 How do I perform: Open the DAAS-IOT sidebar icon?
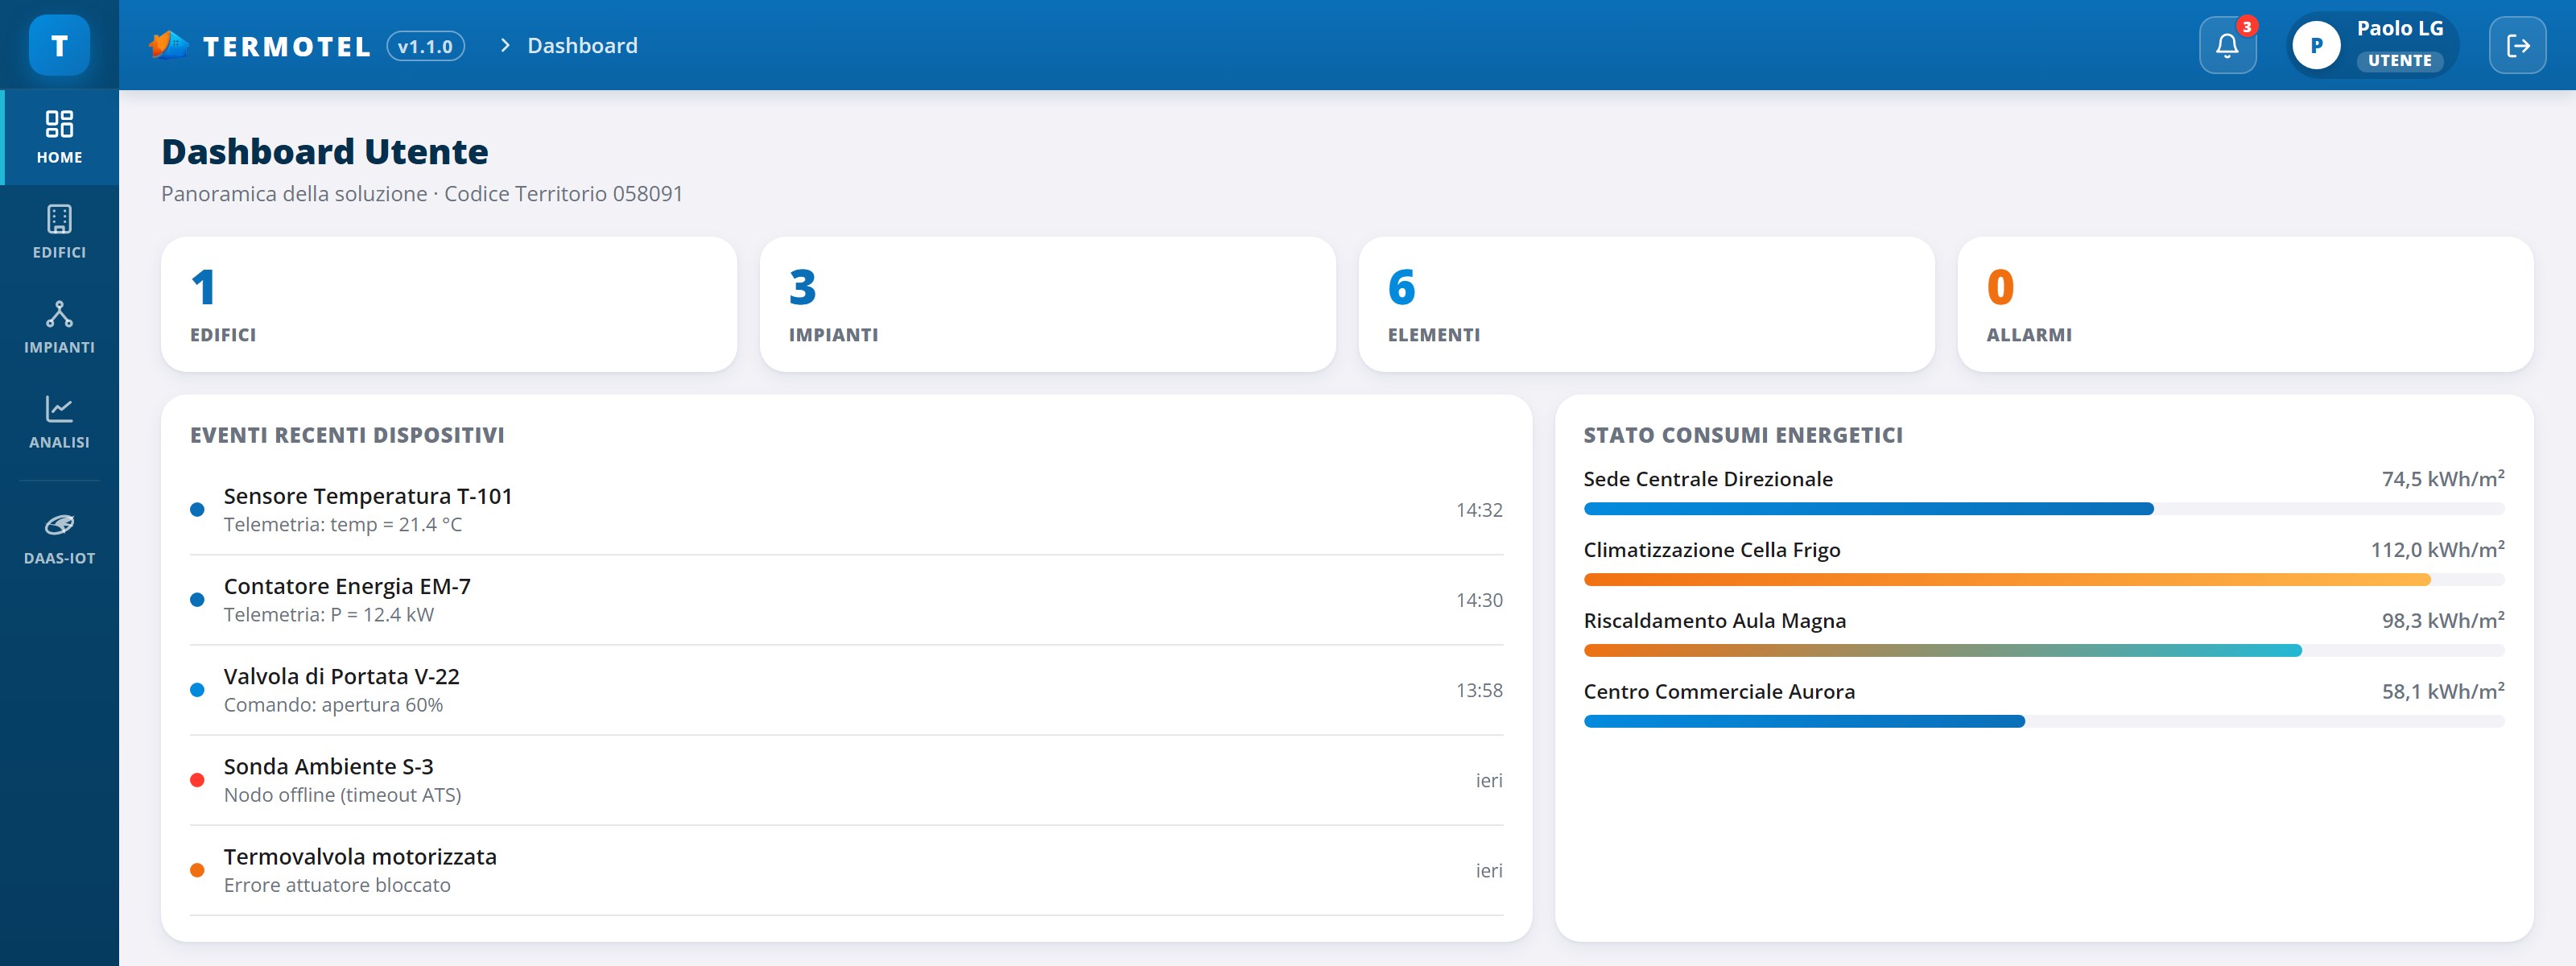tap(59, 525)
